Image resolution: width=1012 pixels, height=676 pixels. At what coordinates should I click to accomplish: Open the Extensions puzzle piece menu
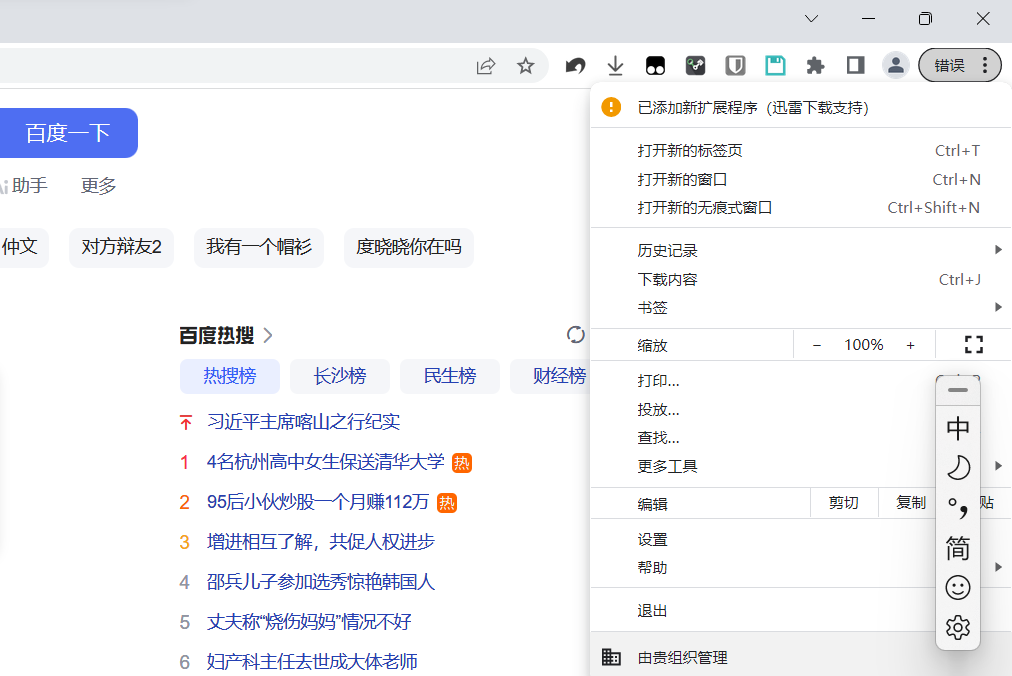815,66
